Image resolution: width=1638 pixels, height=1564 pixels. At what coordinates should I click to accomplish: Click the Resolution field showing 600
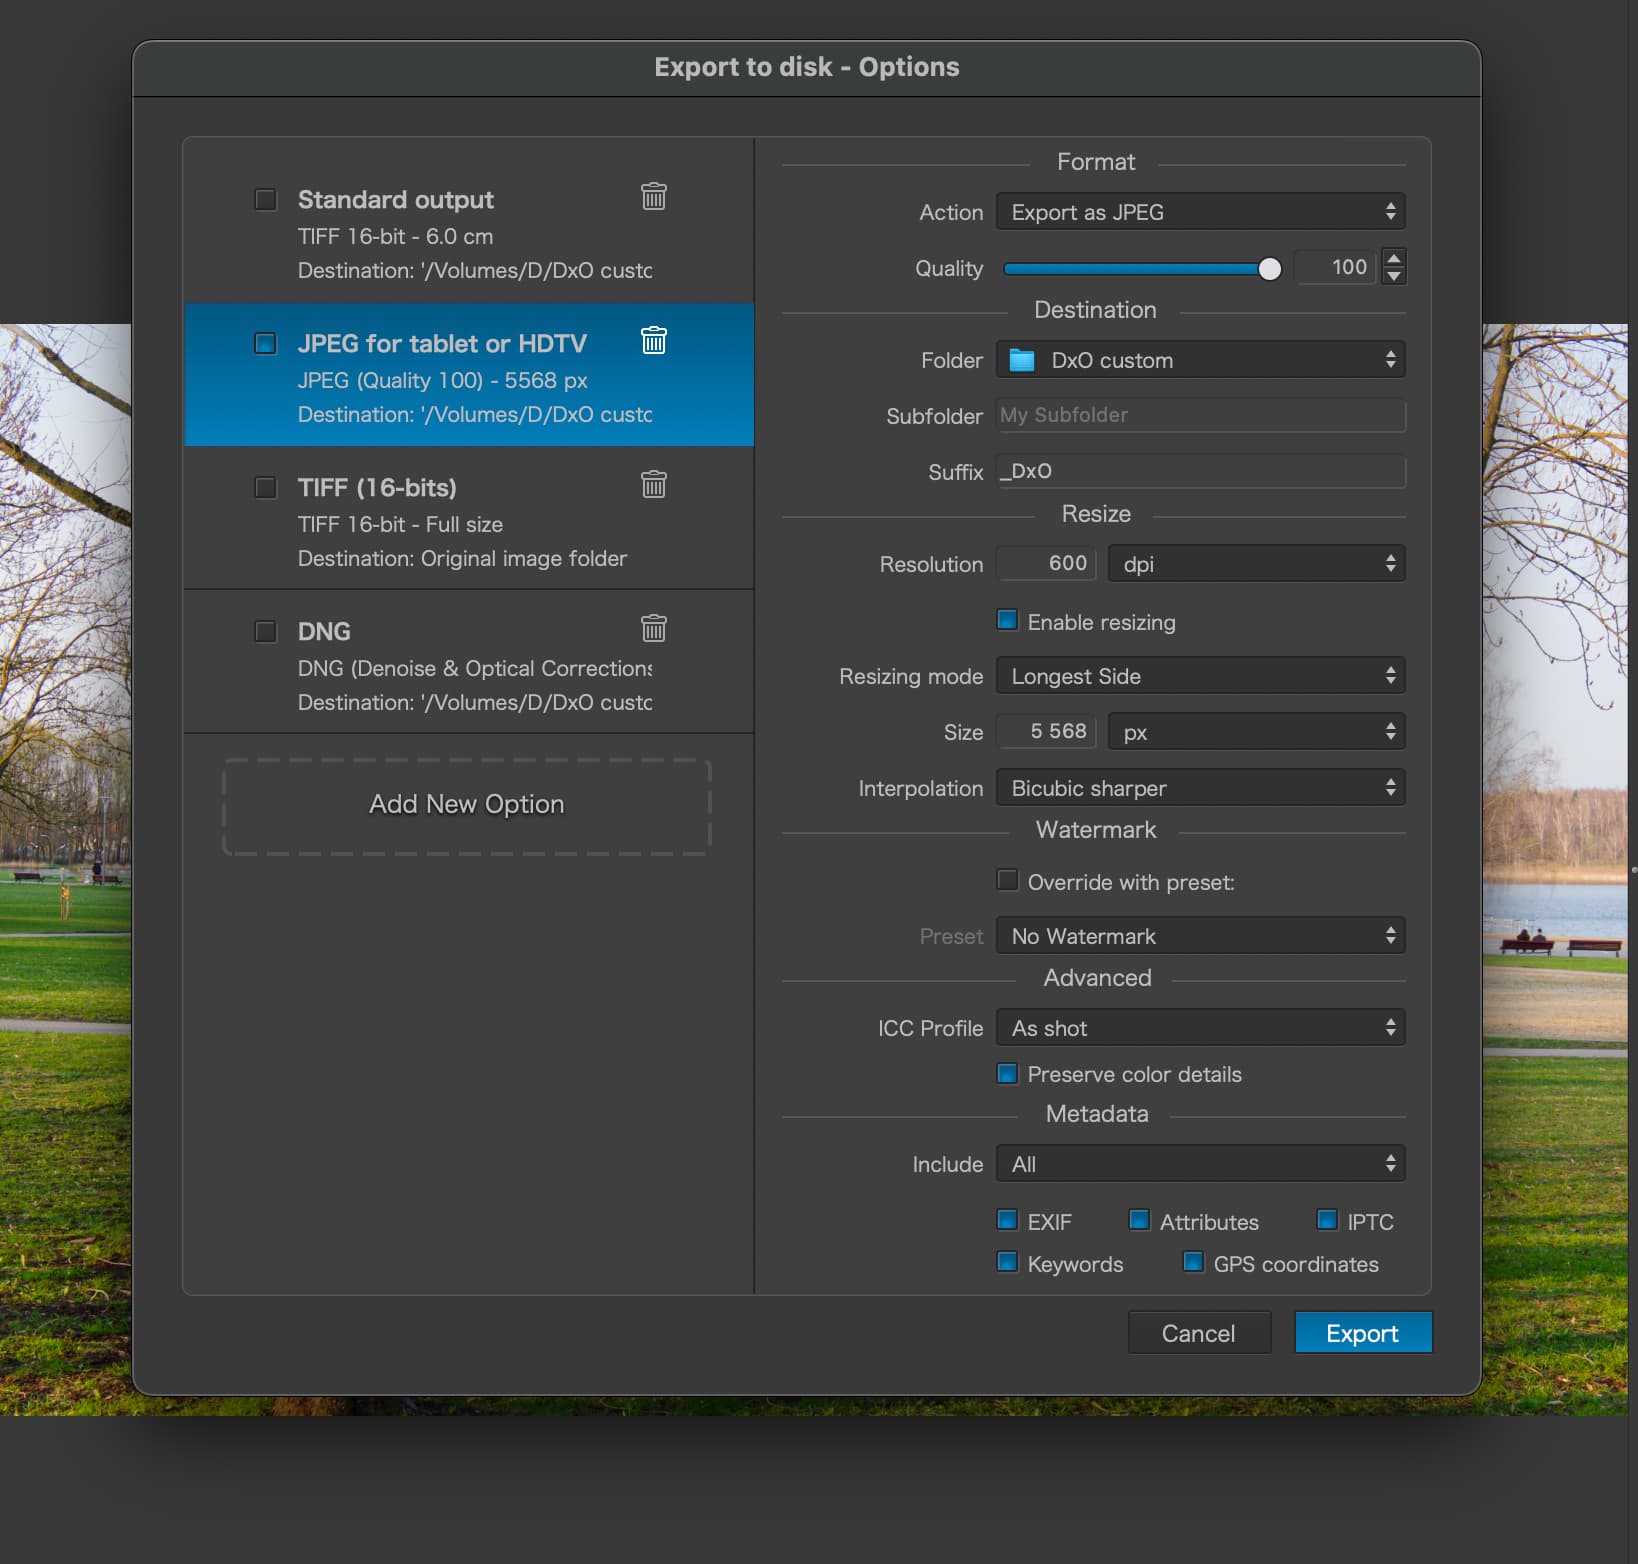click(1046, 563)
